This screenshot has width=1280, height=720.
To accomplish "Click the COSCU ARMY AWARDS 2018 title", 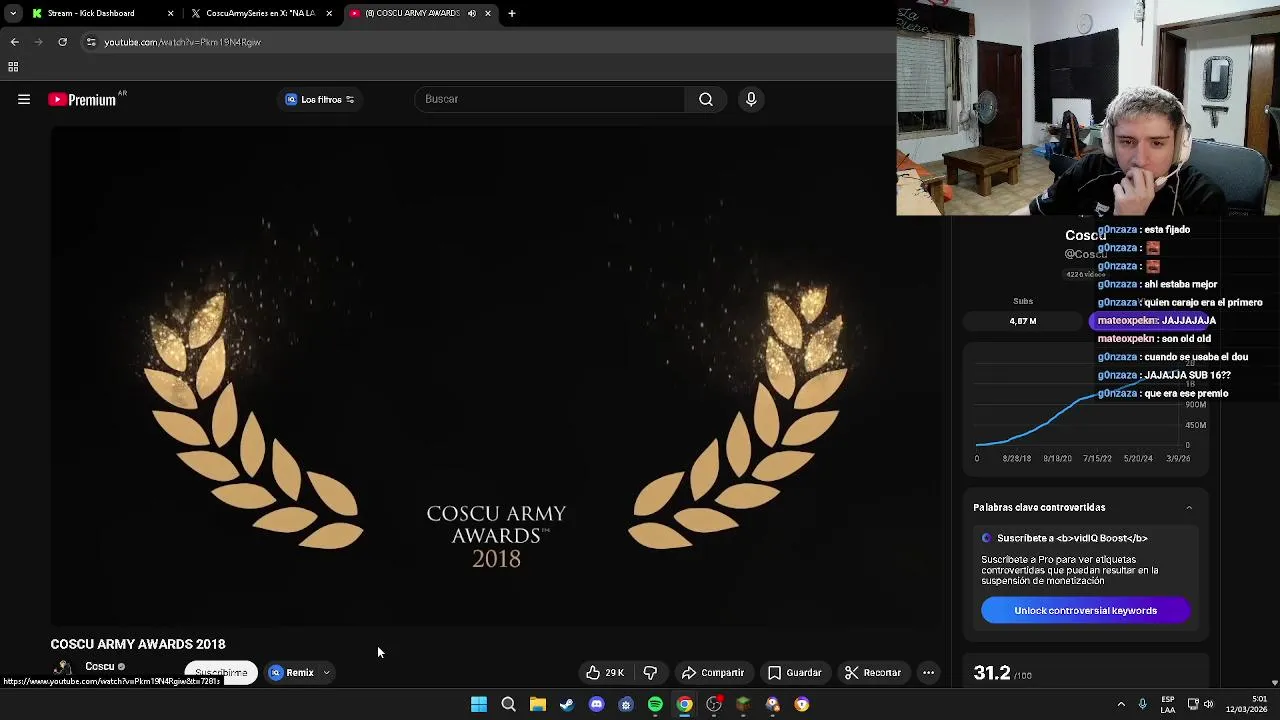I will (138, 644).
